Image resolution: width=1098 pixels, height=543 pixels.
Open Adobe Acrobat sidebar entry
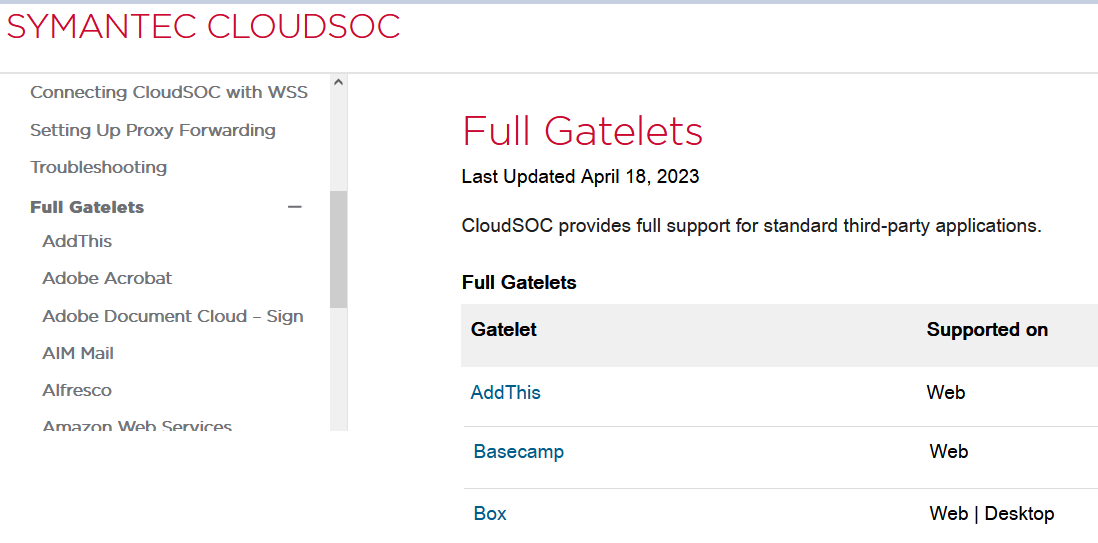coord(107,278)
